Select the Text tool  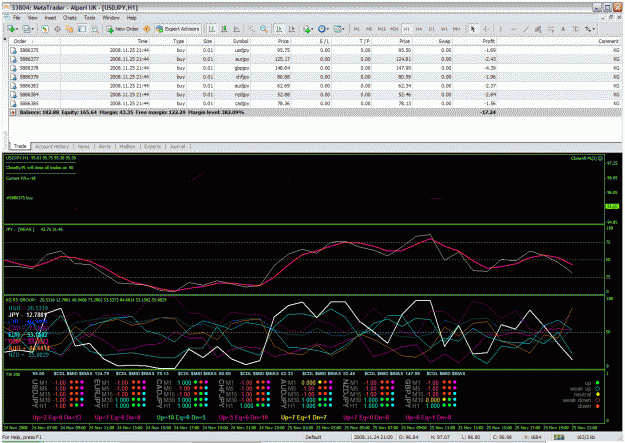(x=563, y=29)
